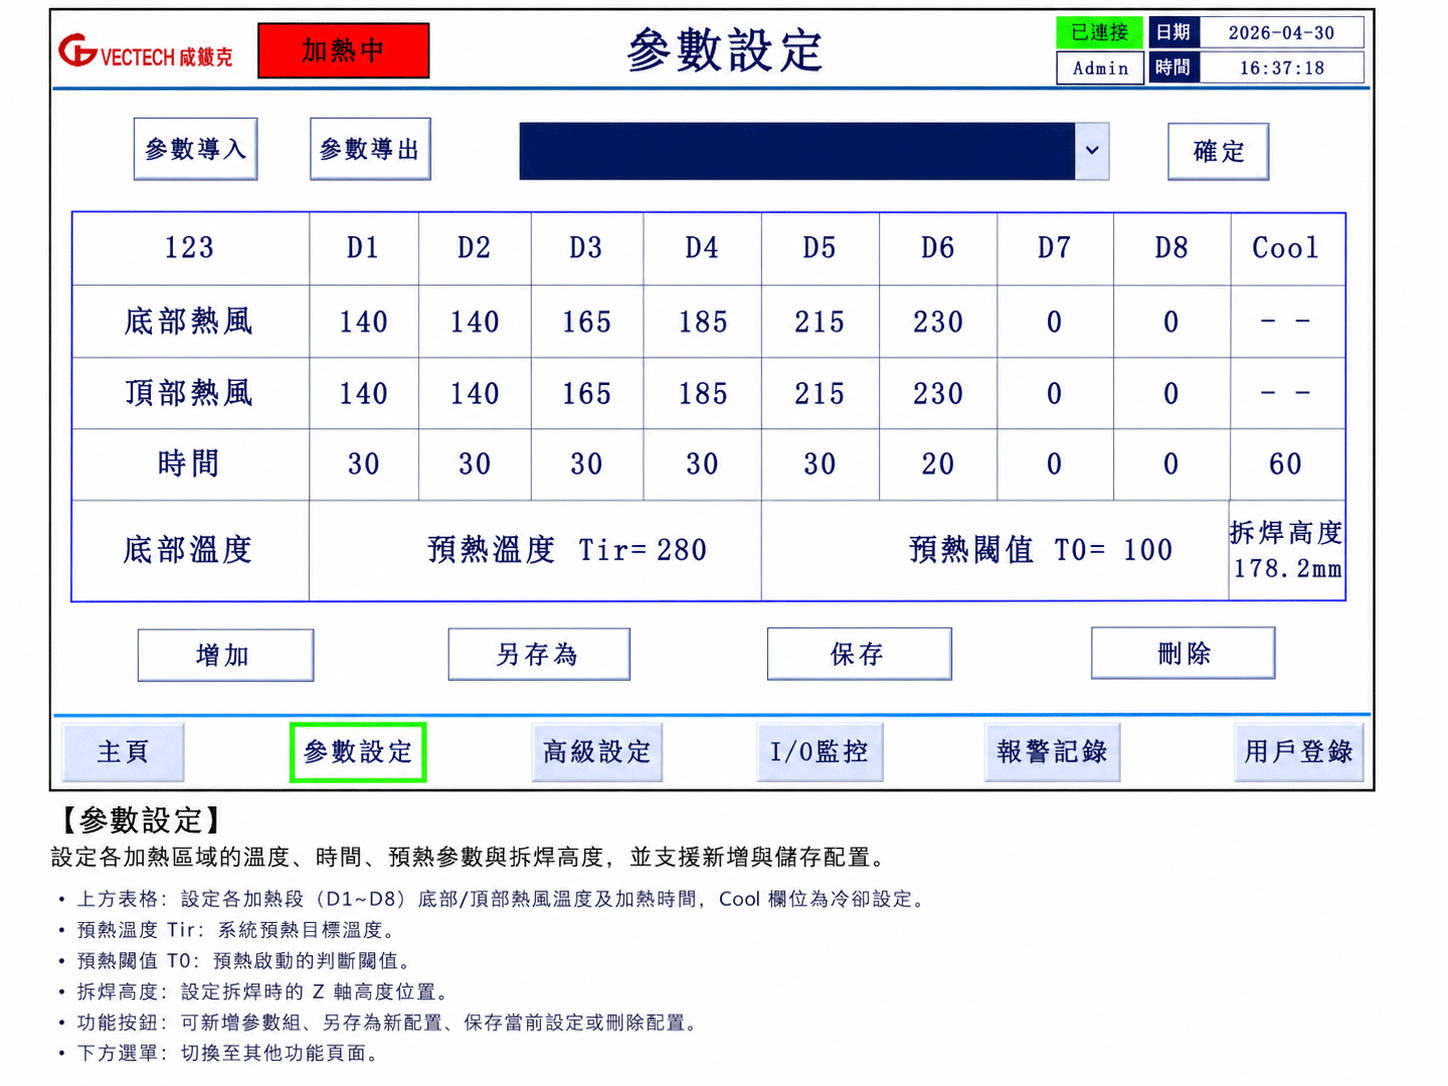1448x1086 pixels.
Task: Edit 底部熱風 D5 value 215
Action: click(820, 322)
